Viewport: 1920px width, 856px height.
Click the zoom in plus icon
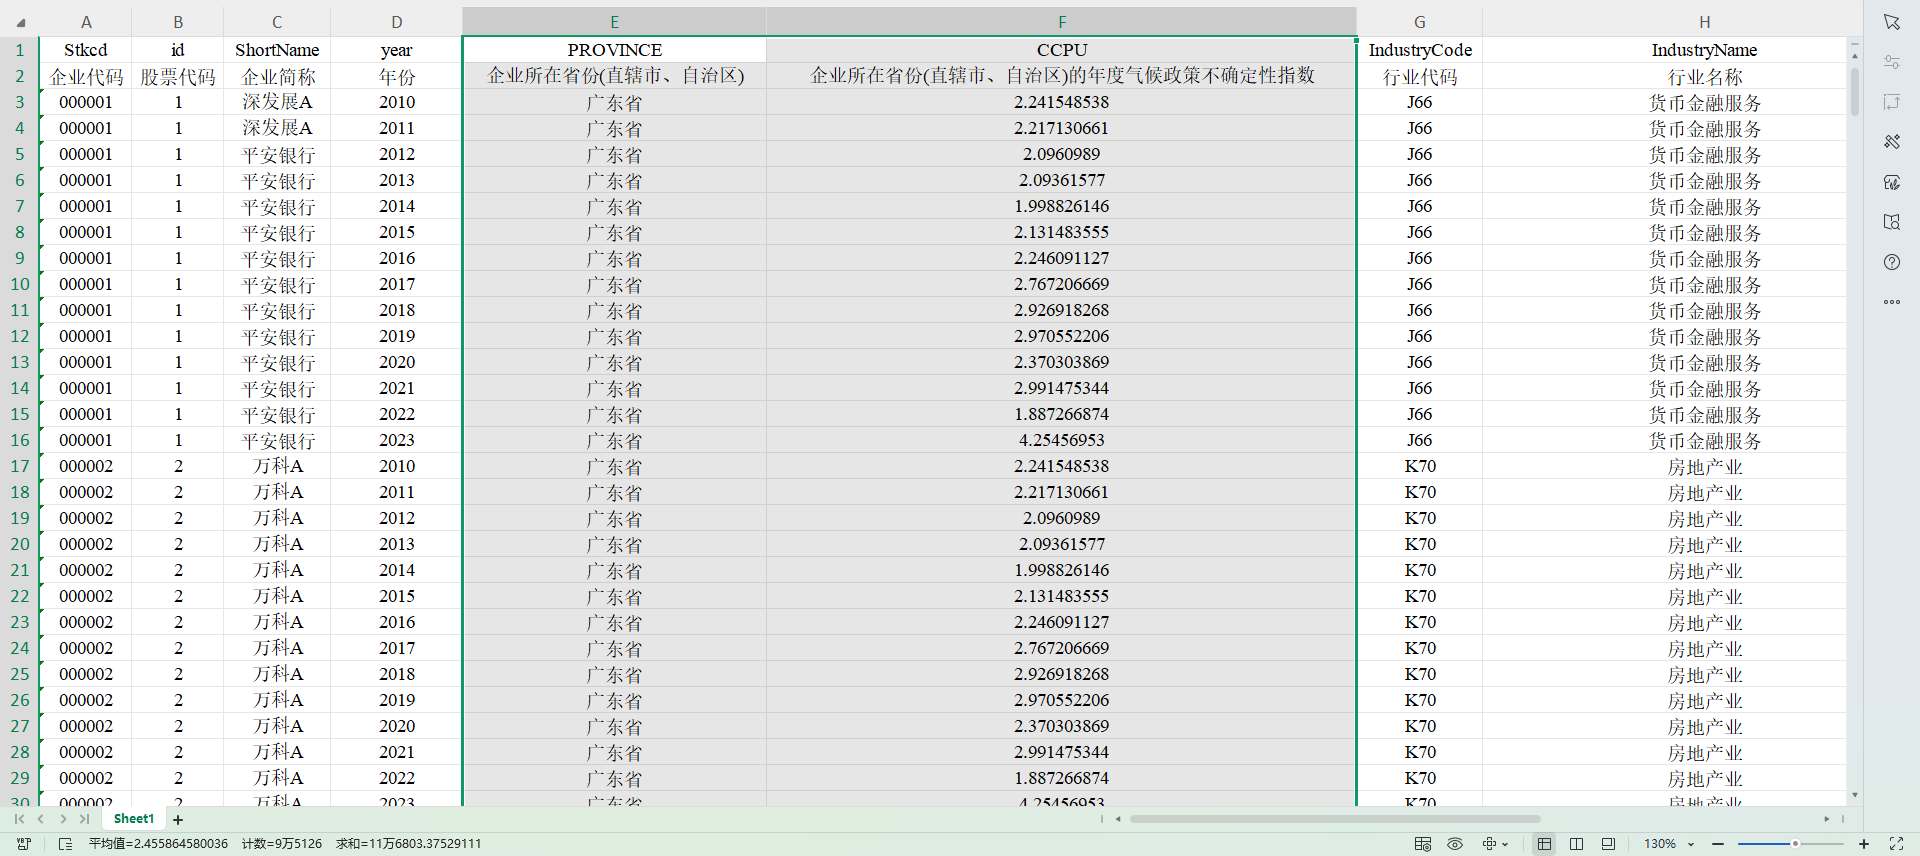tap(1864, 844)
